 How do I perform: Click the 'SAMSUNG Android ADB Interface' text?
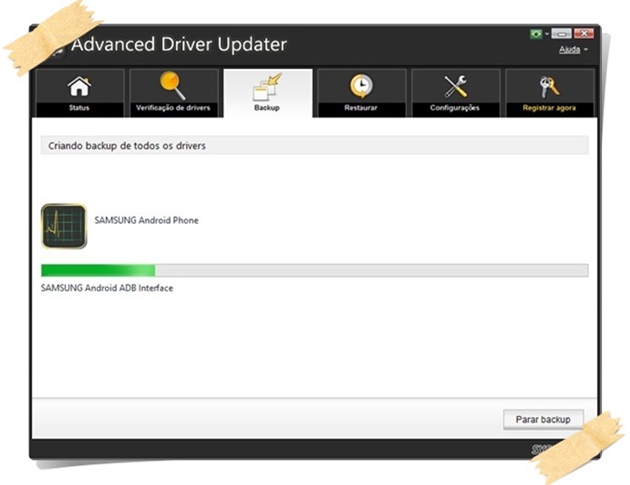pyautogui.click(x=107, y=288)
